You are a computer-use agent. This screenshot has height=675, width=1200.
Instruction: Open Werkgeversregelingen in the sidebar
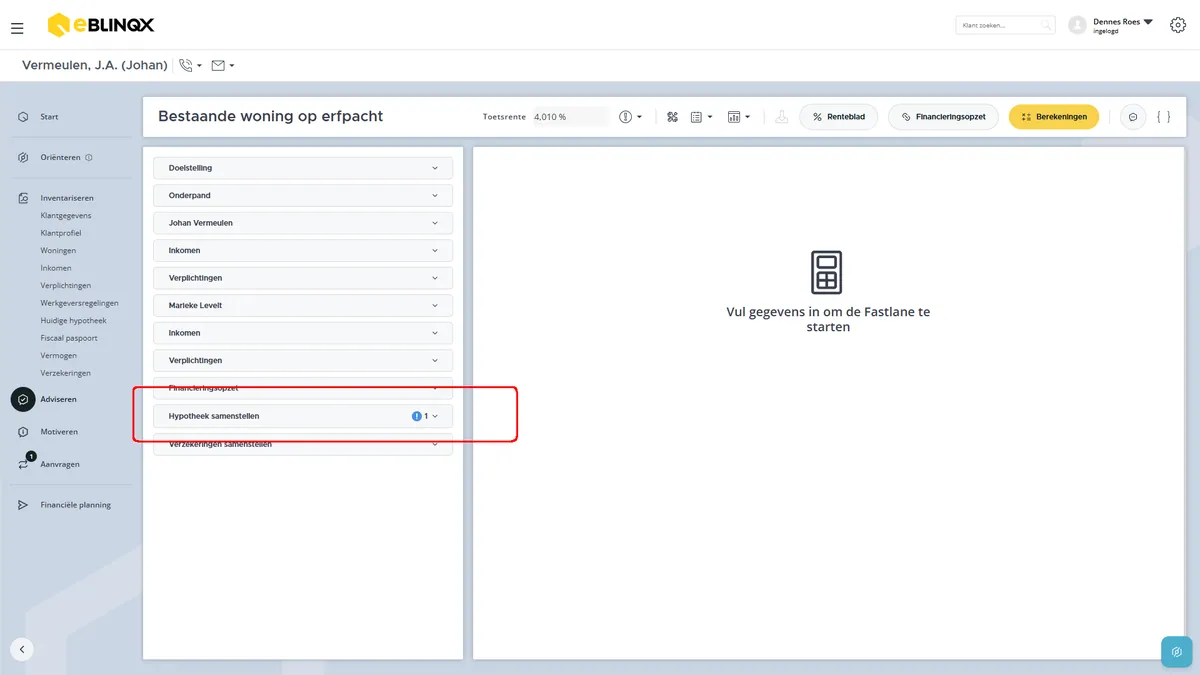point(79,303)
